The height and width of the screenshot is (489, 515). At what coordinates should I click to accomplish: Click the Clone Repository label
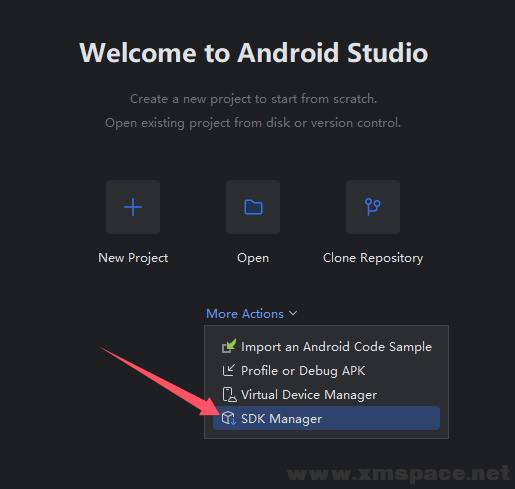click(373, 258)
